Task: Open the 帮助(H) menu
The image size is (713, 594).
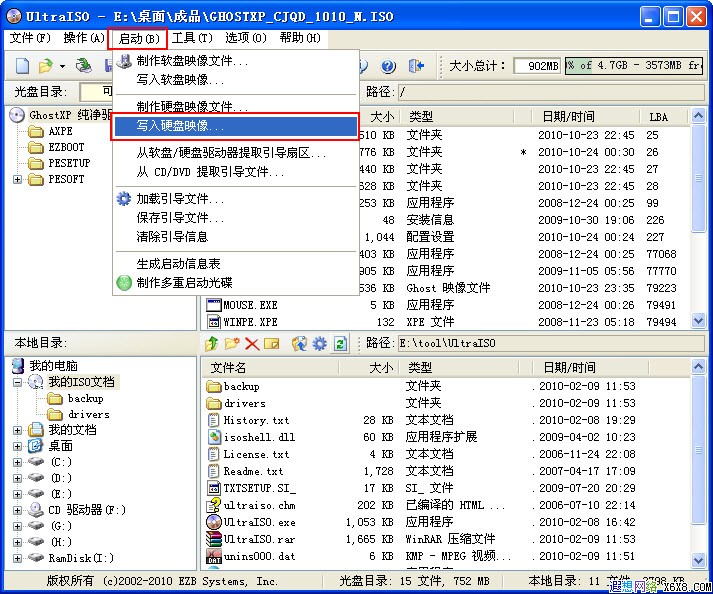Action: coord(300,38)
